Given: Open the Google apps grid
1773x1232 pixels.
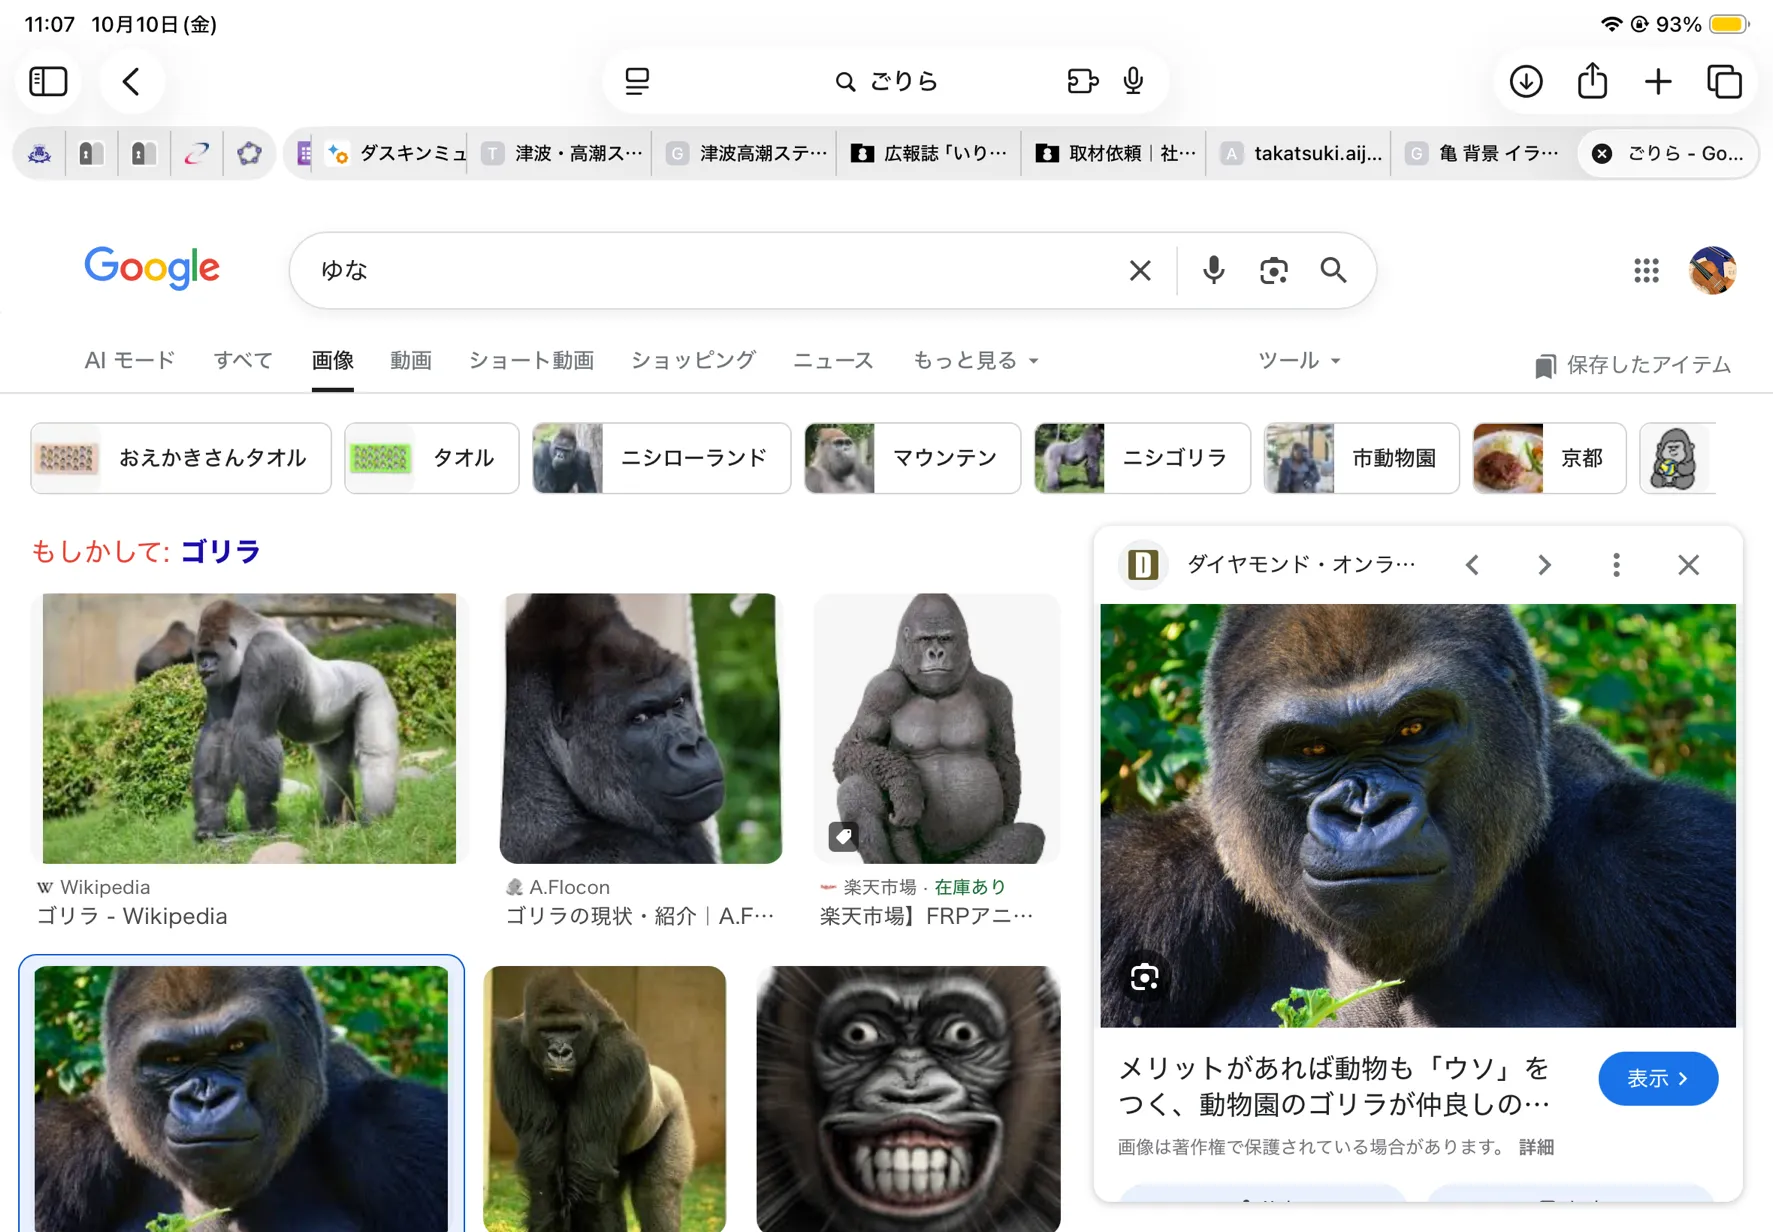Looking at the screenshot, I should pos(1646,270).
